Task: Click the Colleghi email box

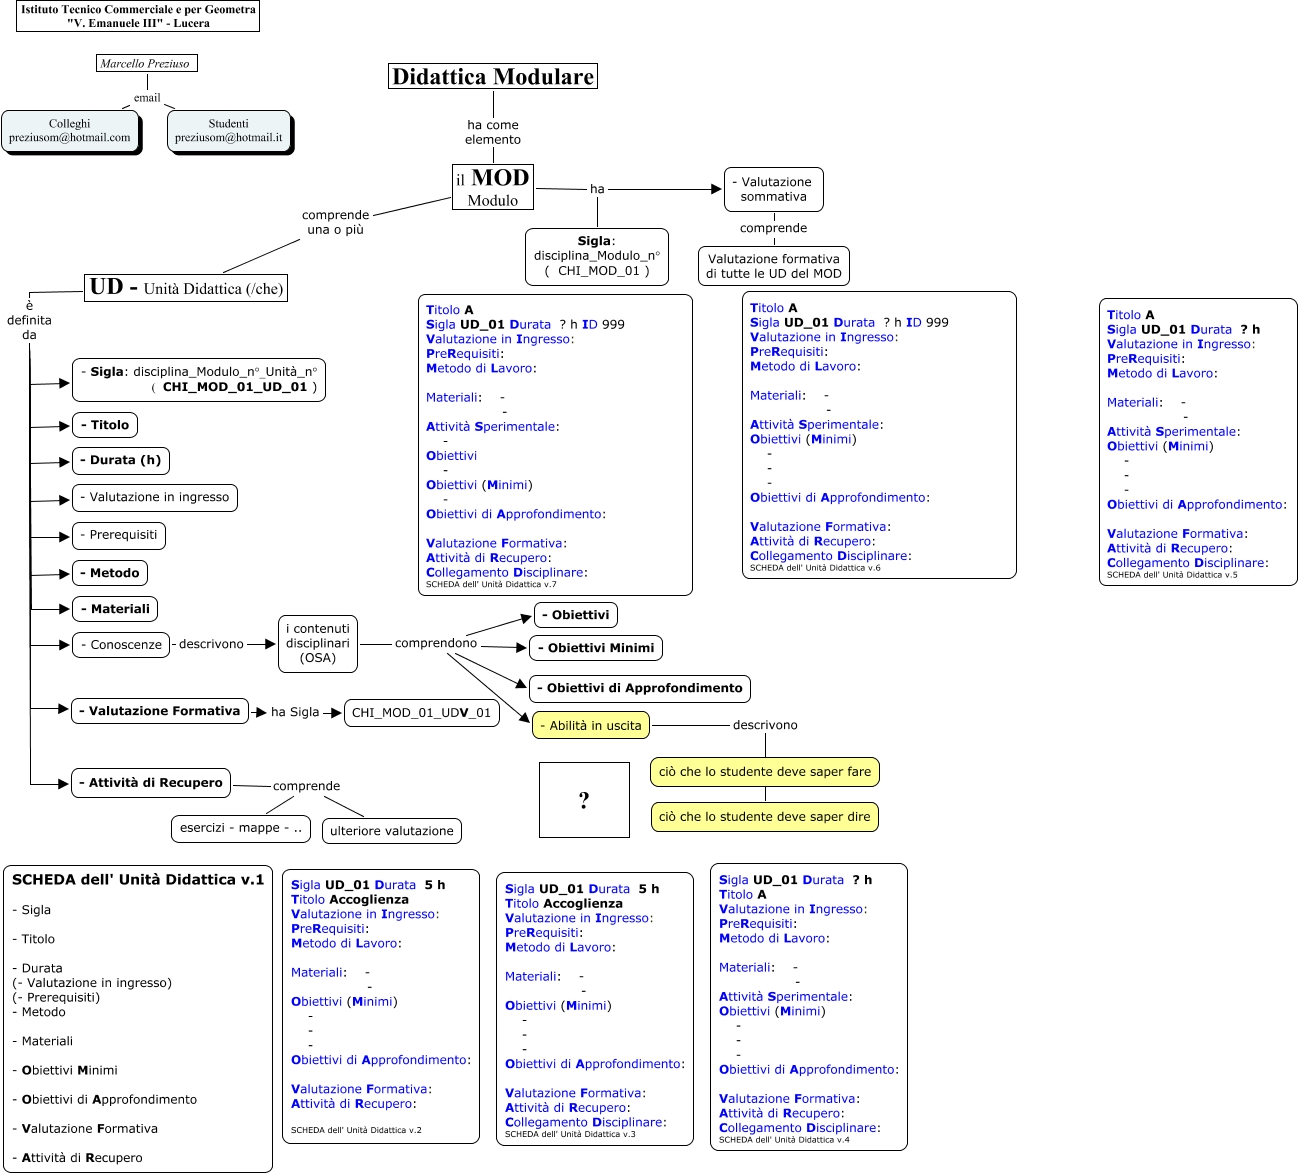Action: [x=70, y=131]
